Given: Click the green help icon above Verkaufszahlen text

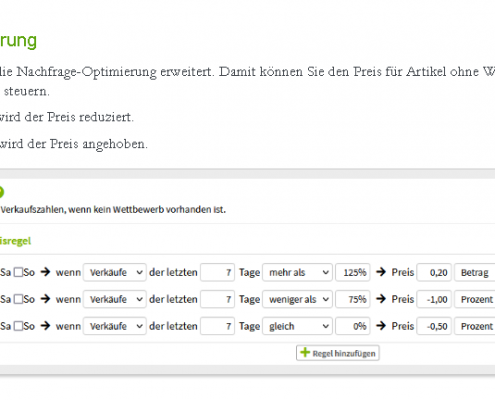Looking at the screenshot, I should coord(1,192).
